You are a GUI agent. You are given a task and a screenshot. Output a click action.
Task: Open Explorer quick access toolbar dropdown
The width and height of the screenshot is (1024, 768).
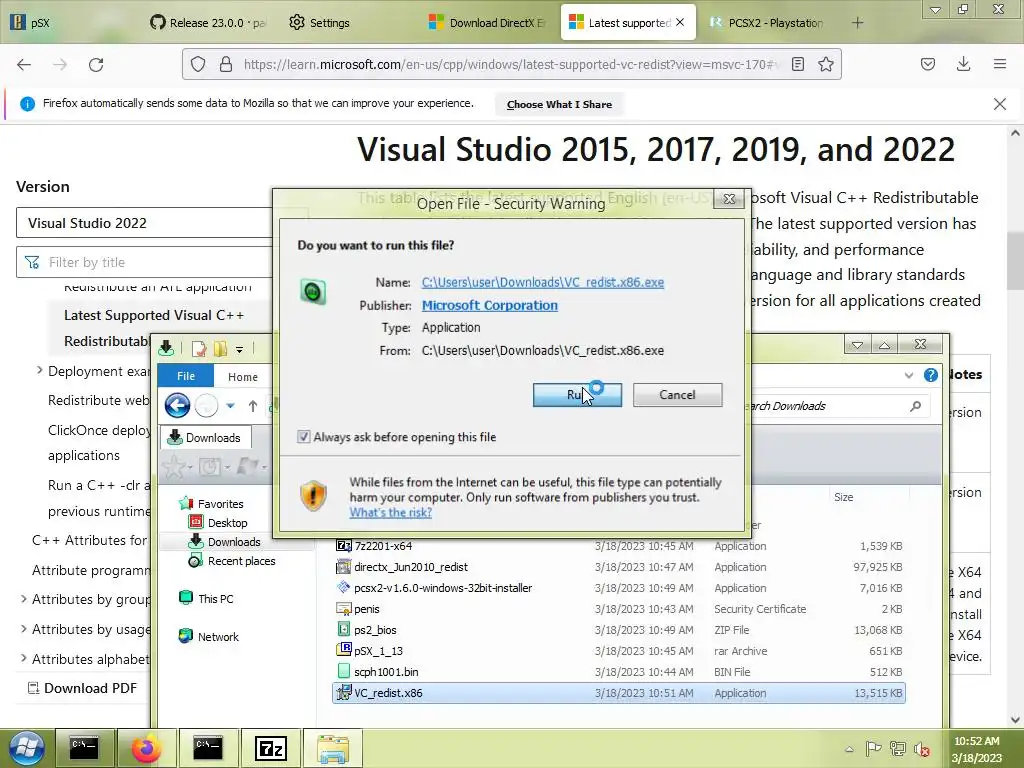point(240,349)
